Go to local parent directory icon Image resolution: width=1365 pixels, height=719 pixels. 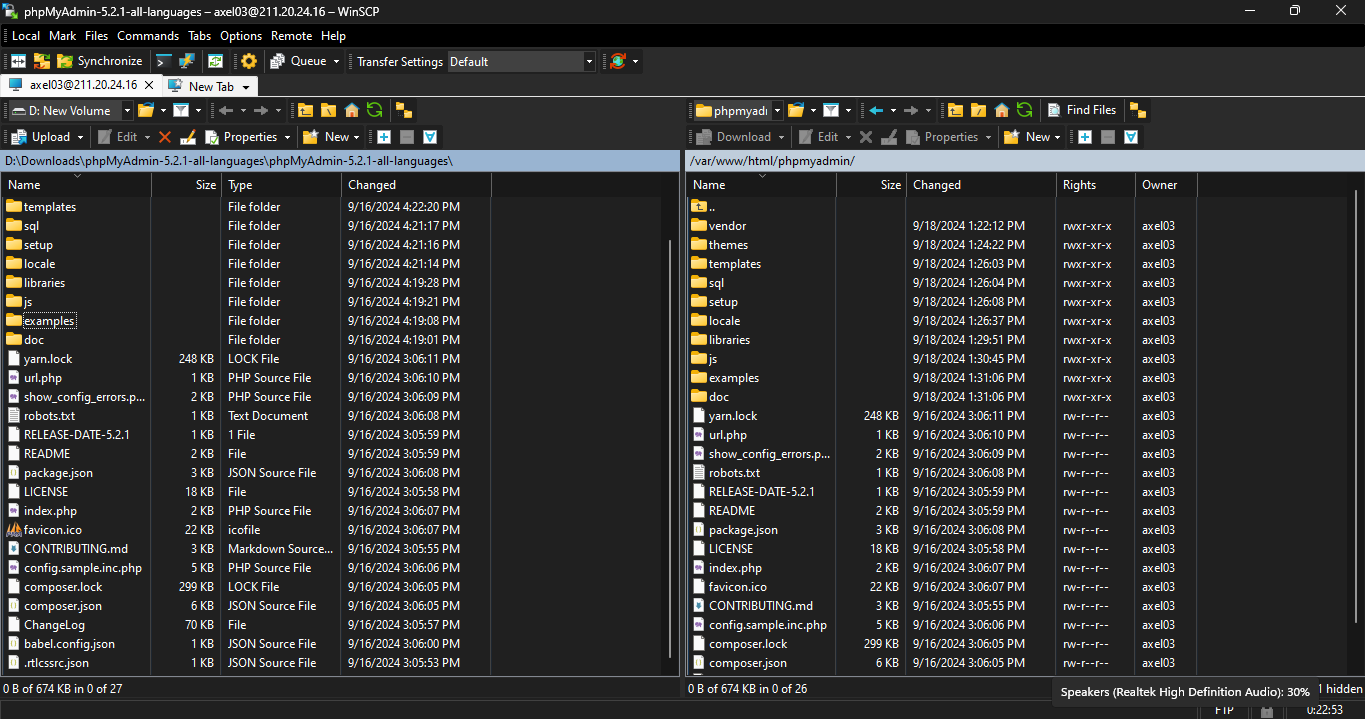305,110
